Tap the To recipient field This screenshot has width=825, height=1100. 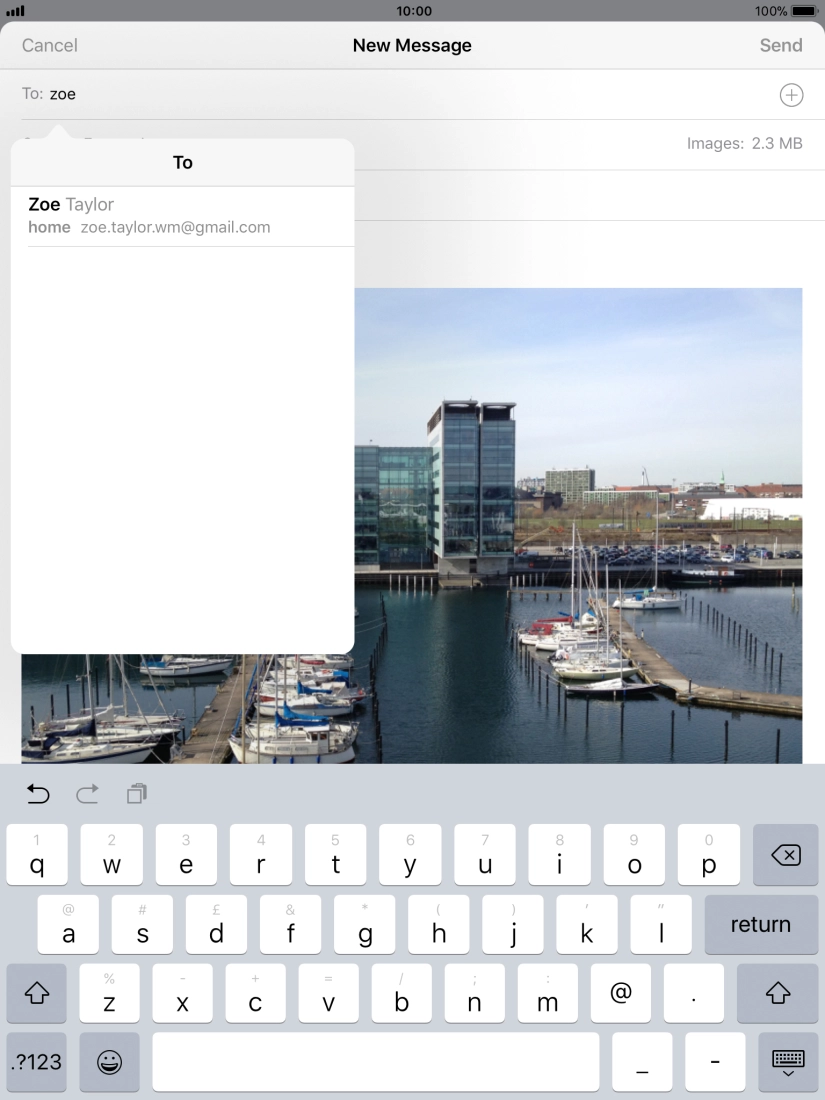coord(400,95)
